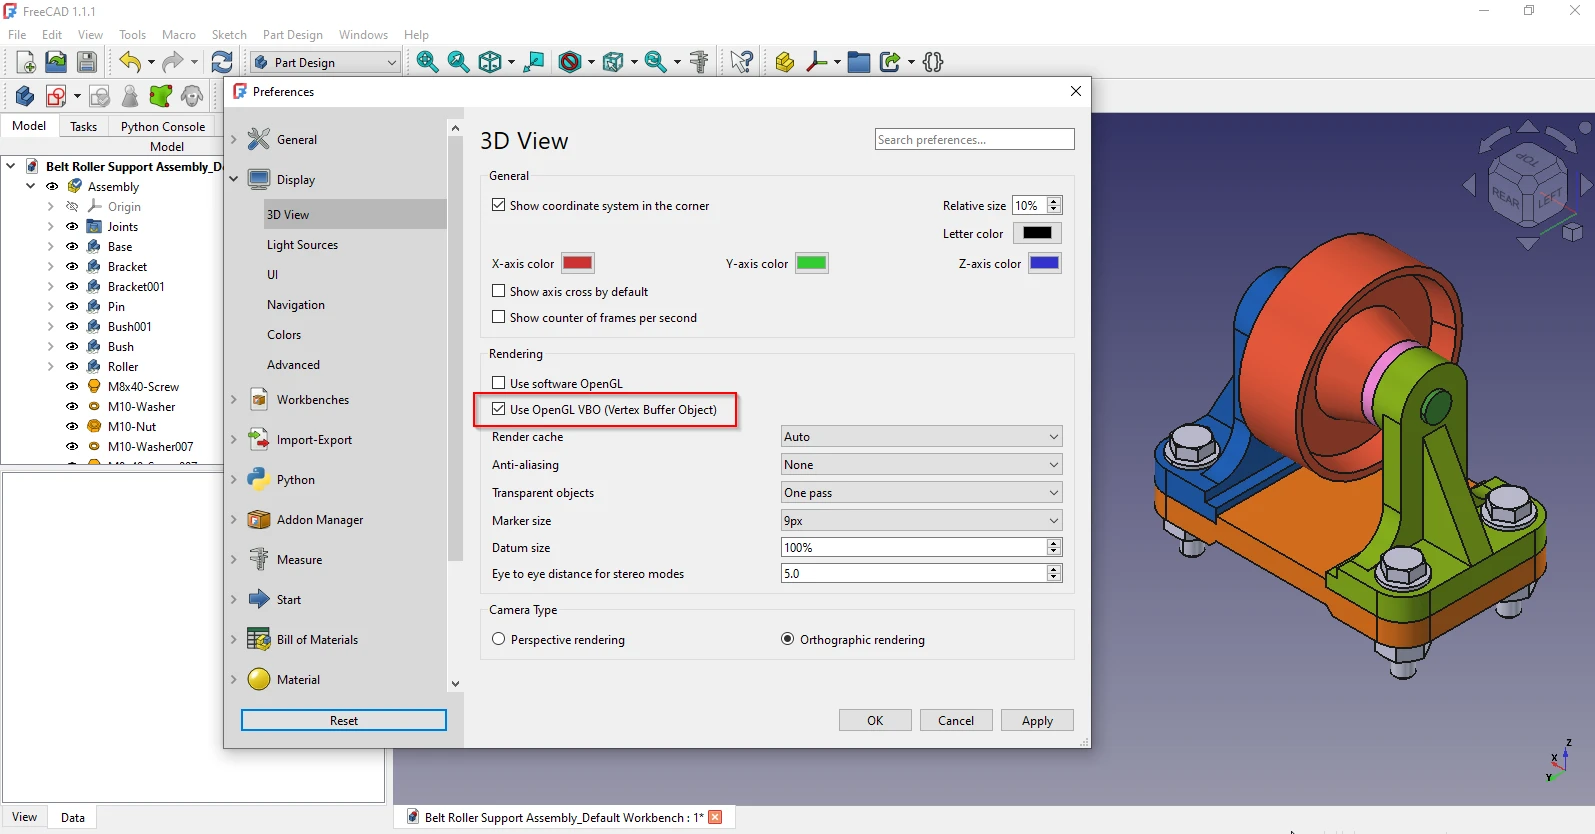
Task: Click the Redo arrow icon
Action: click(173, 62)
